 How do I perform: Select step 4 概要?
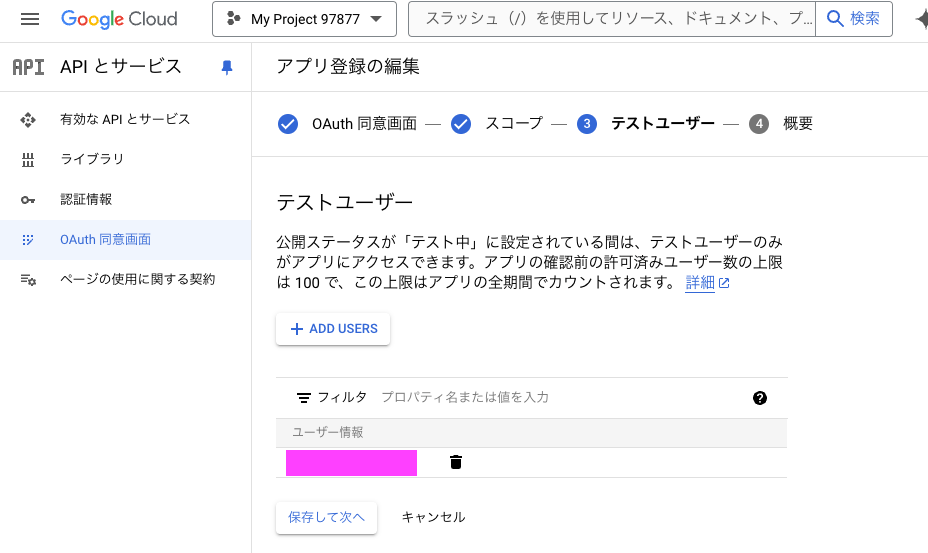point(781,124)
